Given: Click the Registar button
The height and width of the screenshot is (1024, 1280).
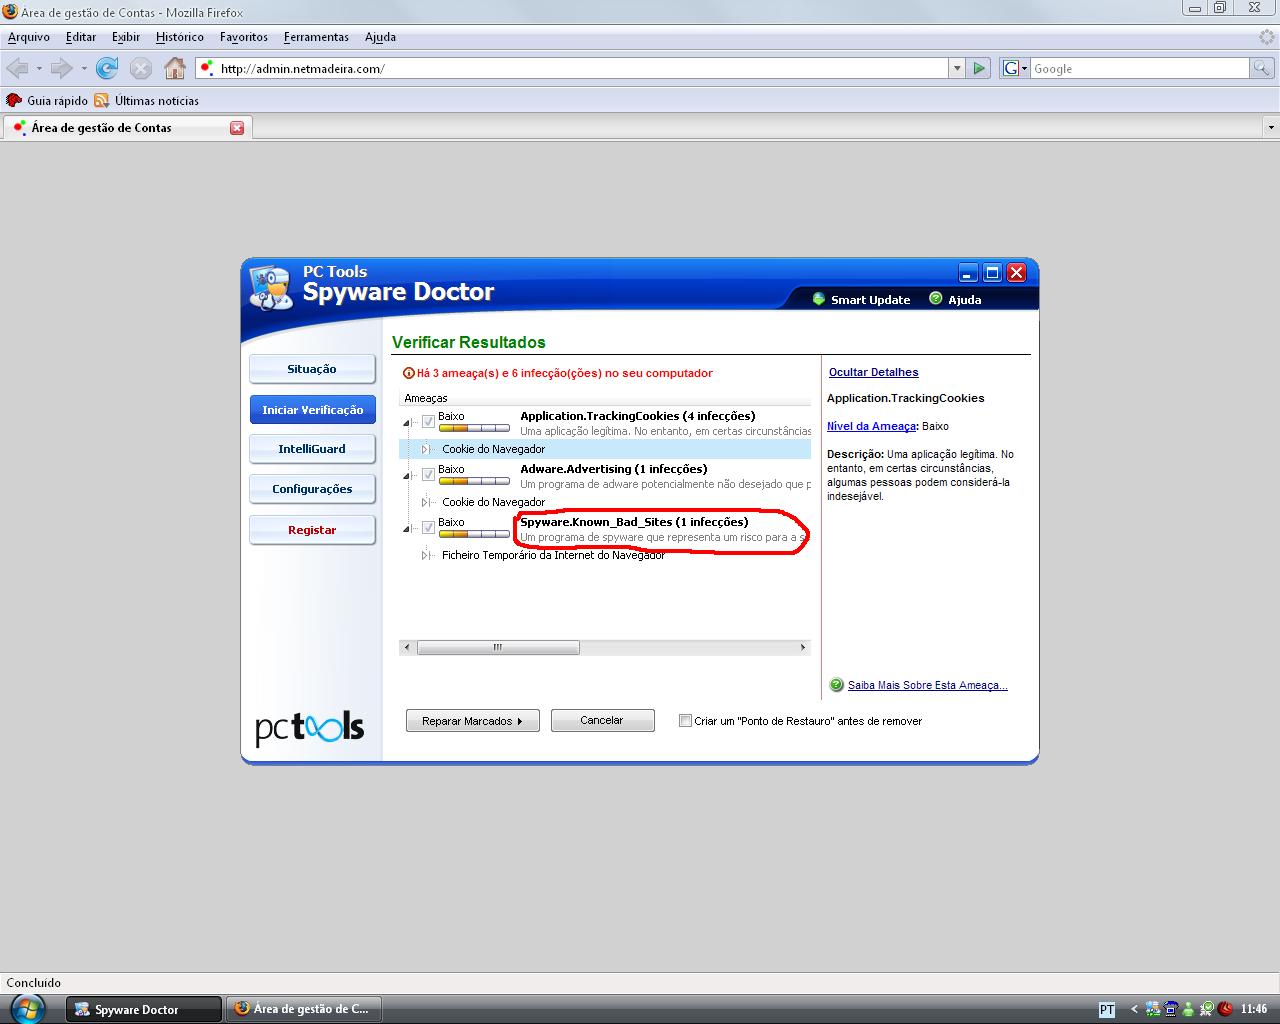Looking at the screenshot, I should tap(312, 530).
